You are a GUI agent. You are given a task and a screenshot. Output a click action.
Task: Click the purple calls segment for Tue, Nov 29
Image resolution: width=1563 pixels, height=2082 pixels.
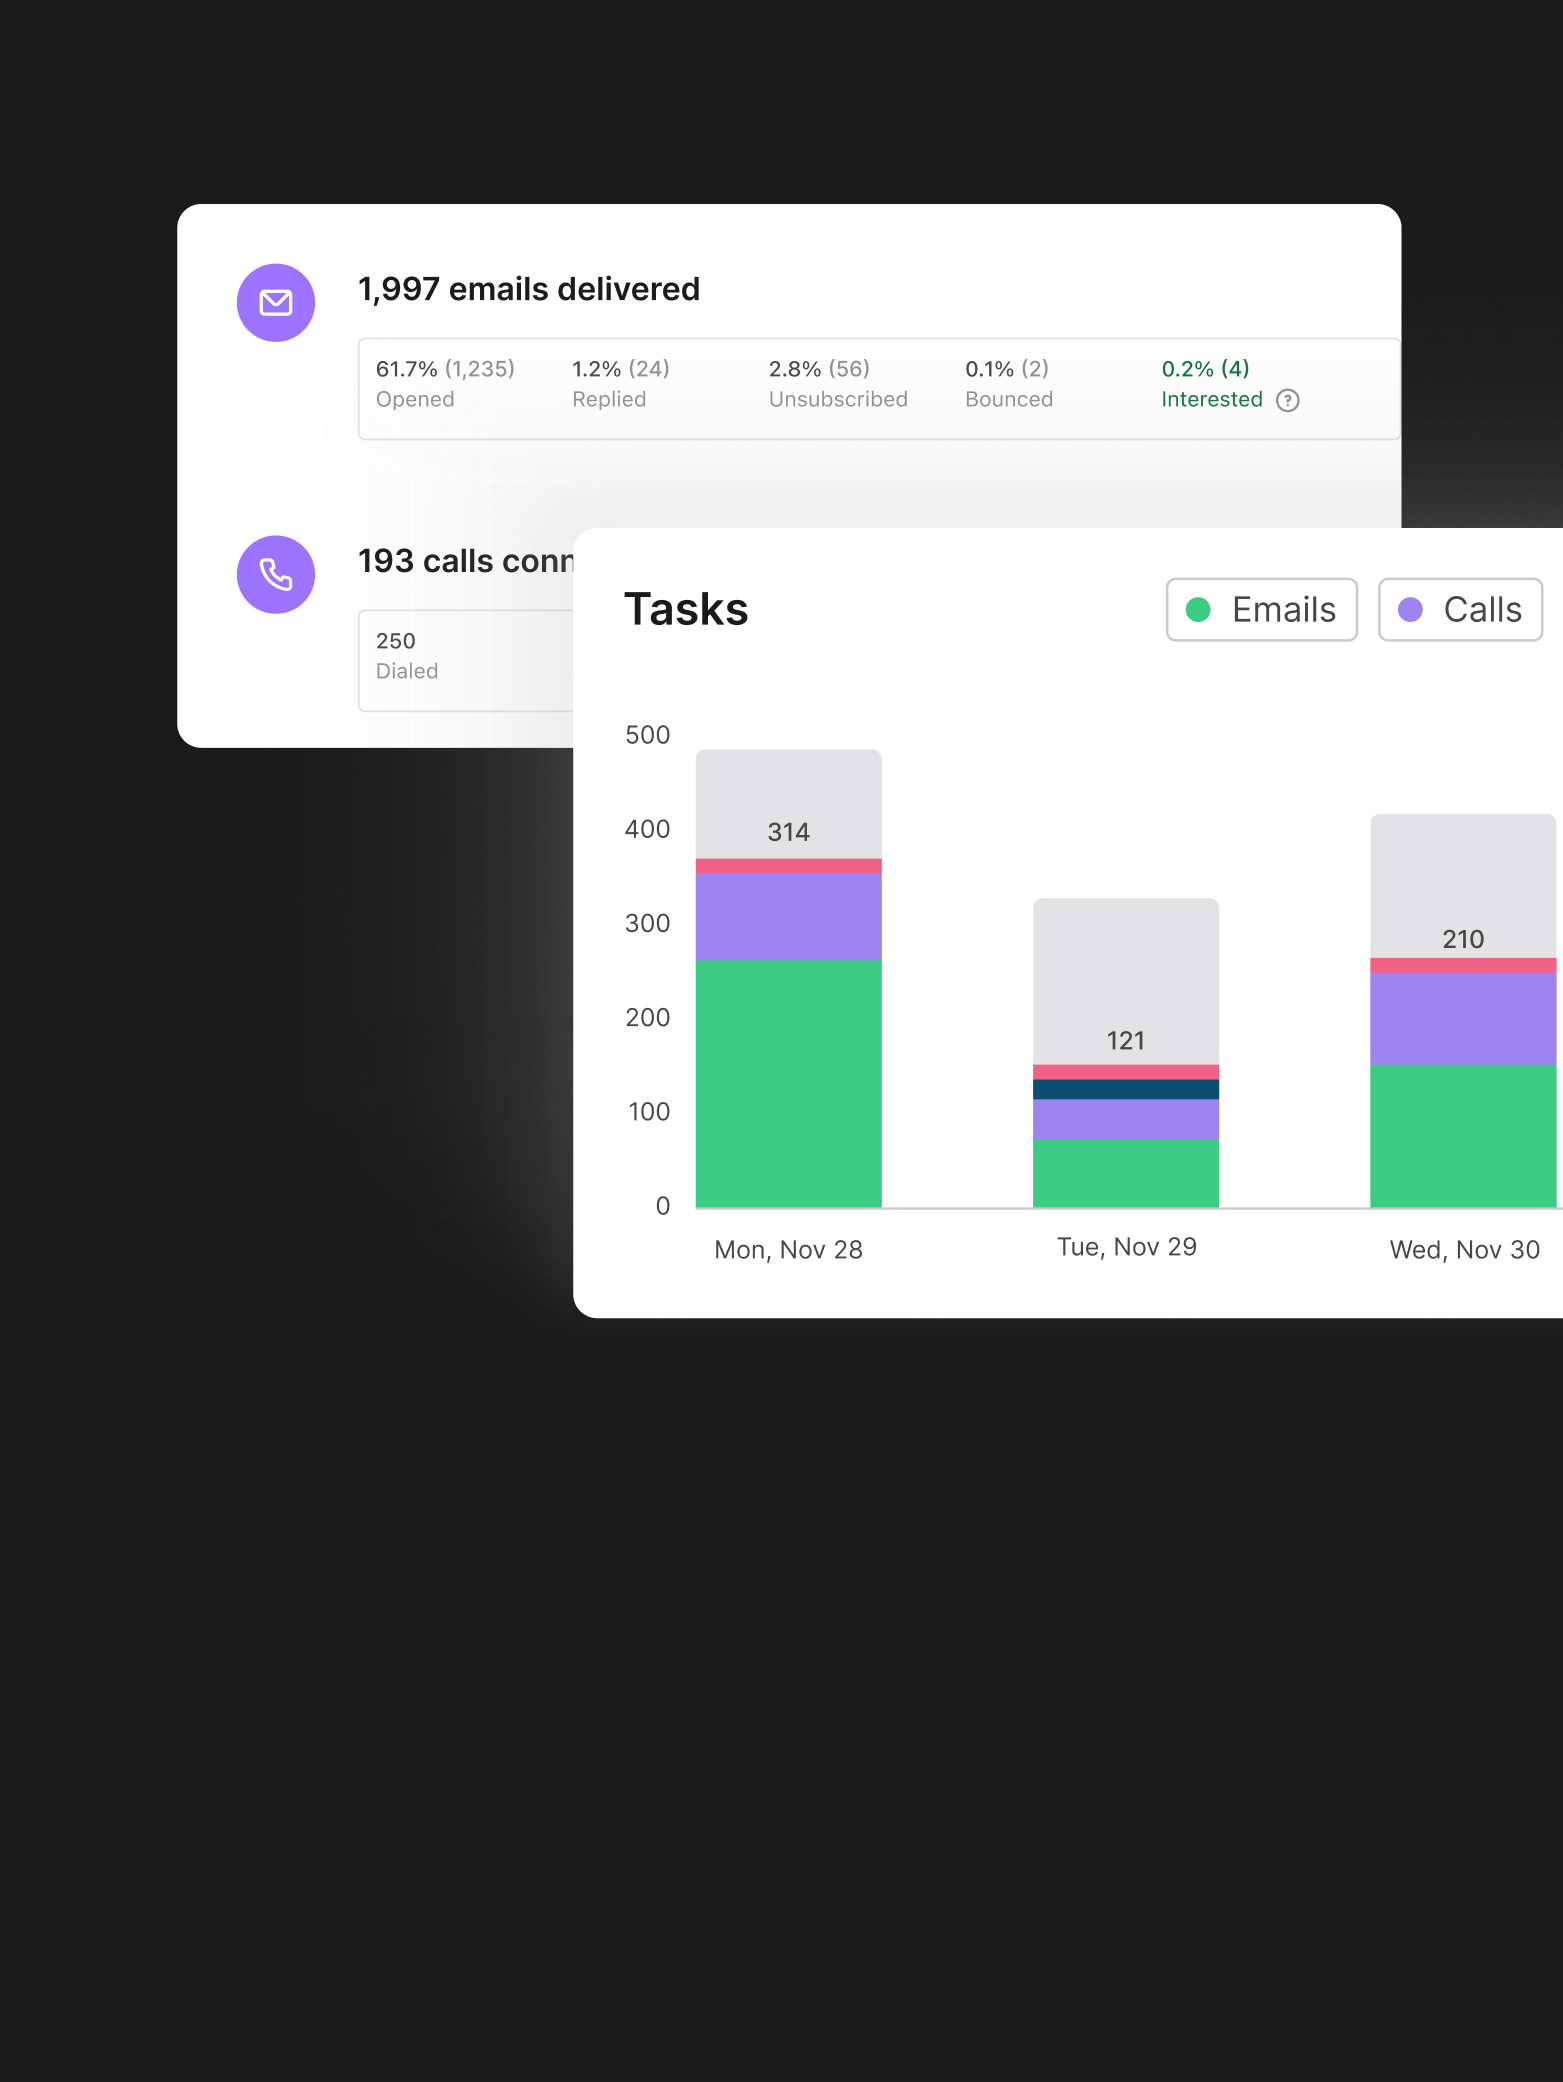click(x=1126, y=1119)
